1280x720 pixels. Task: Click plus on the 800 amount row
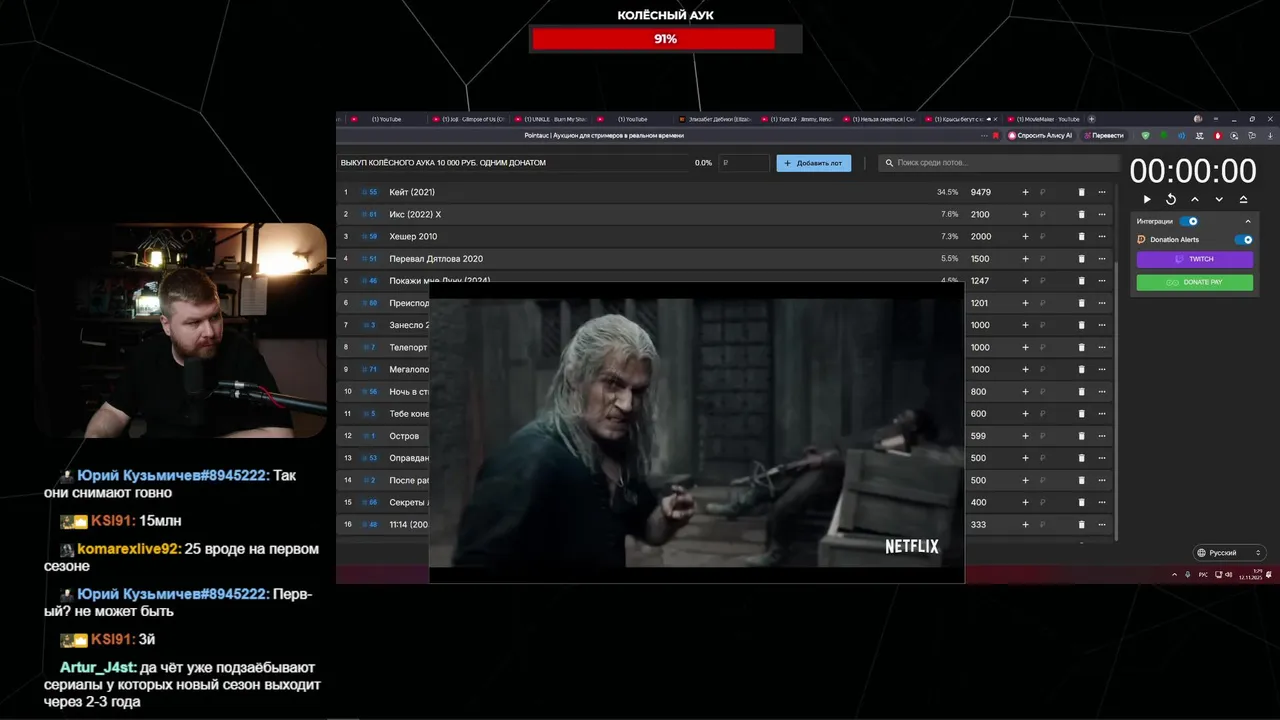point(1025,392)
